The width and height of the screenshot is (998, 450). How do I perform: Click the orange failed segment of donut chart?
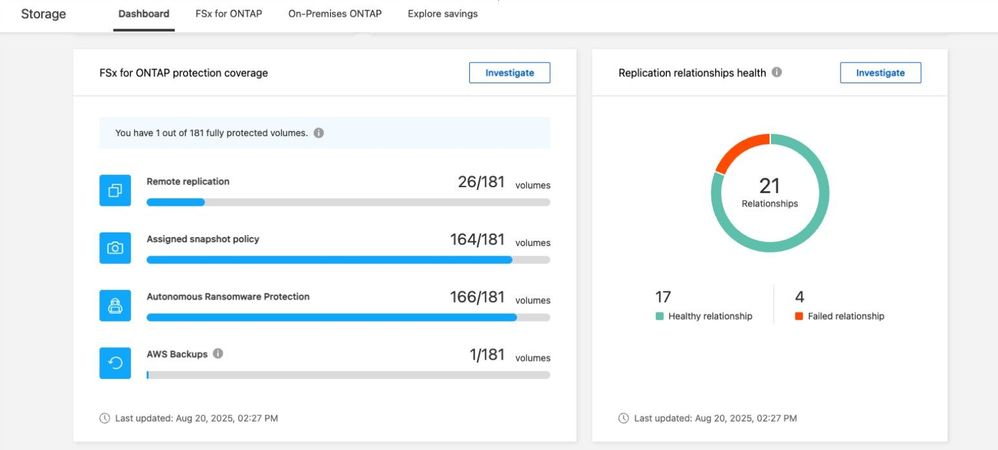(737, 153)
